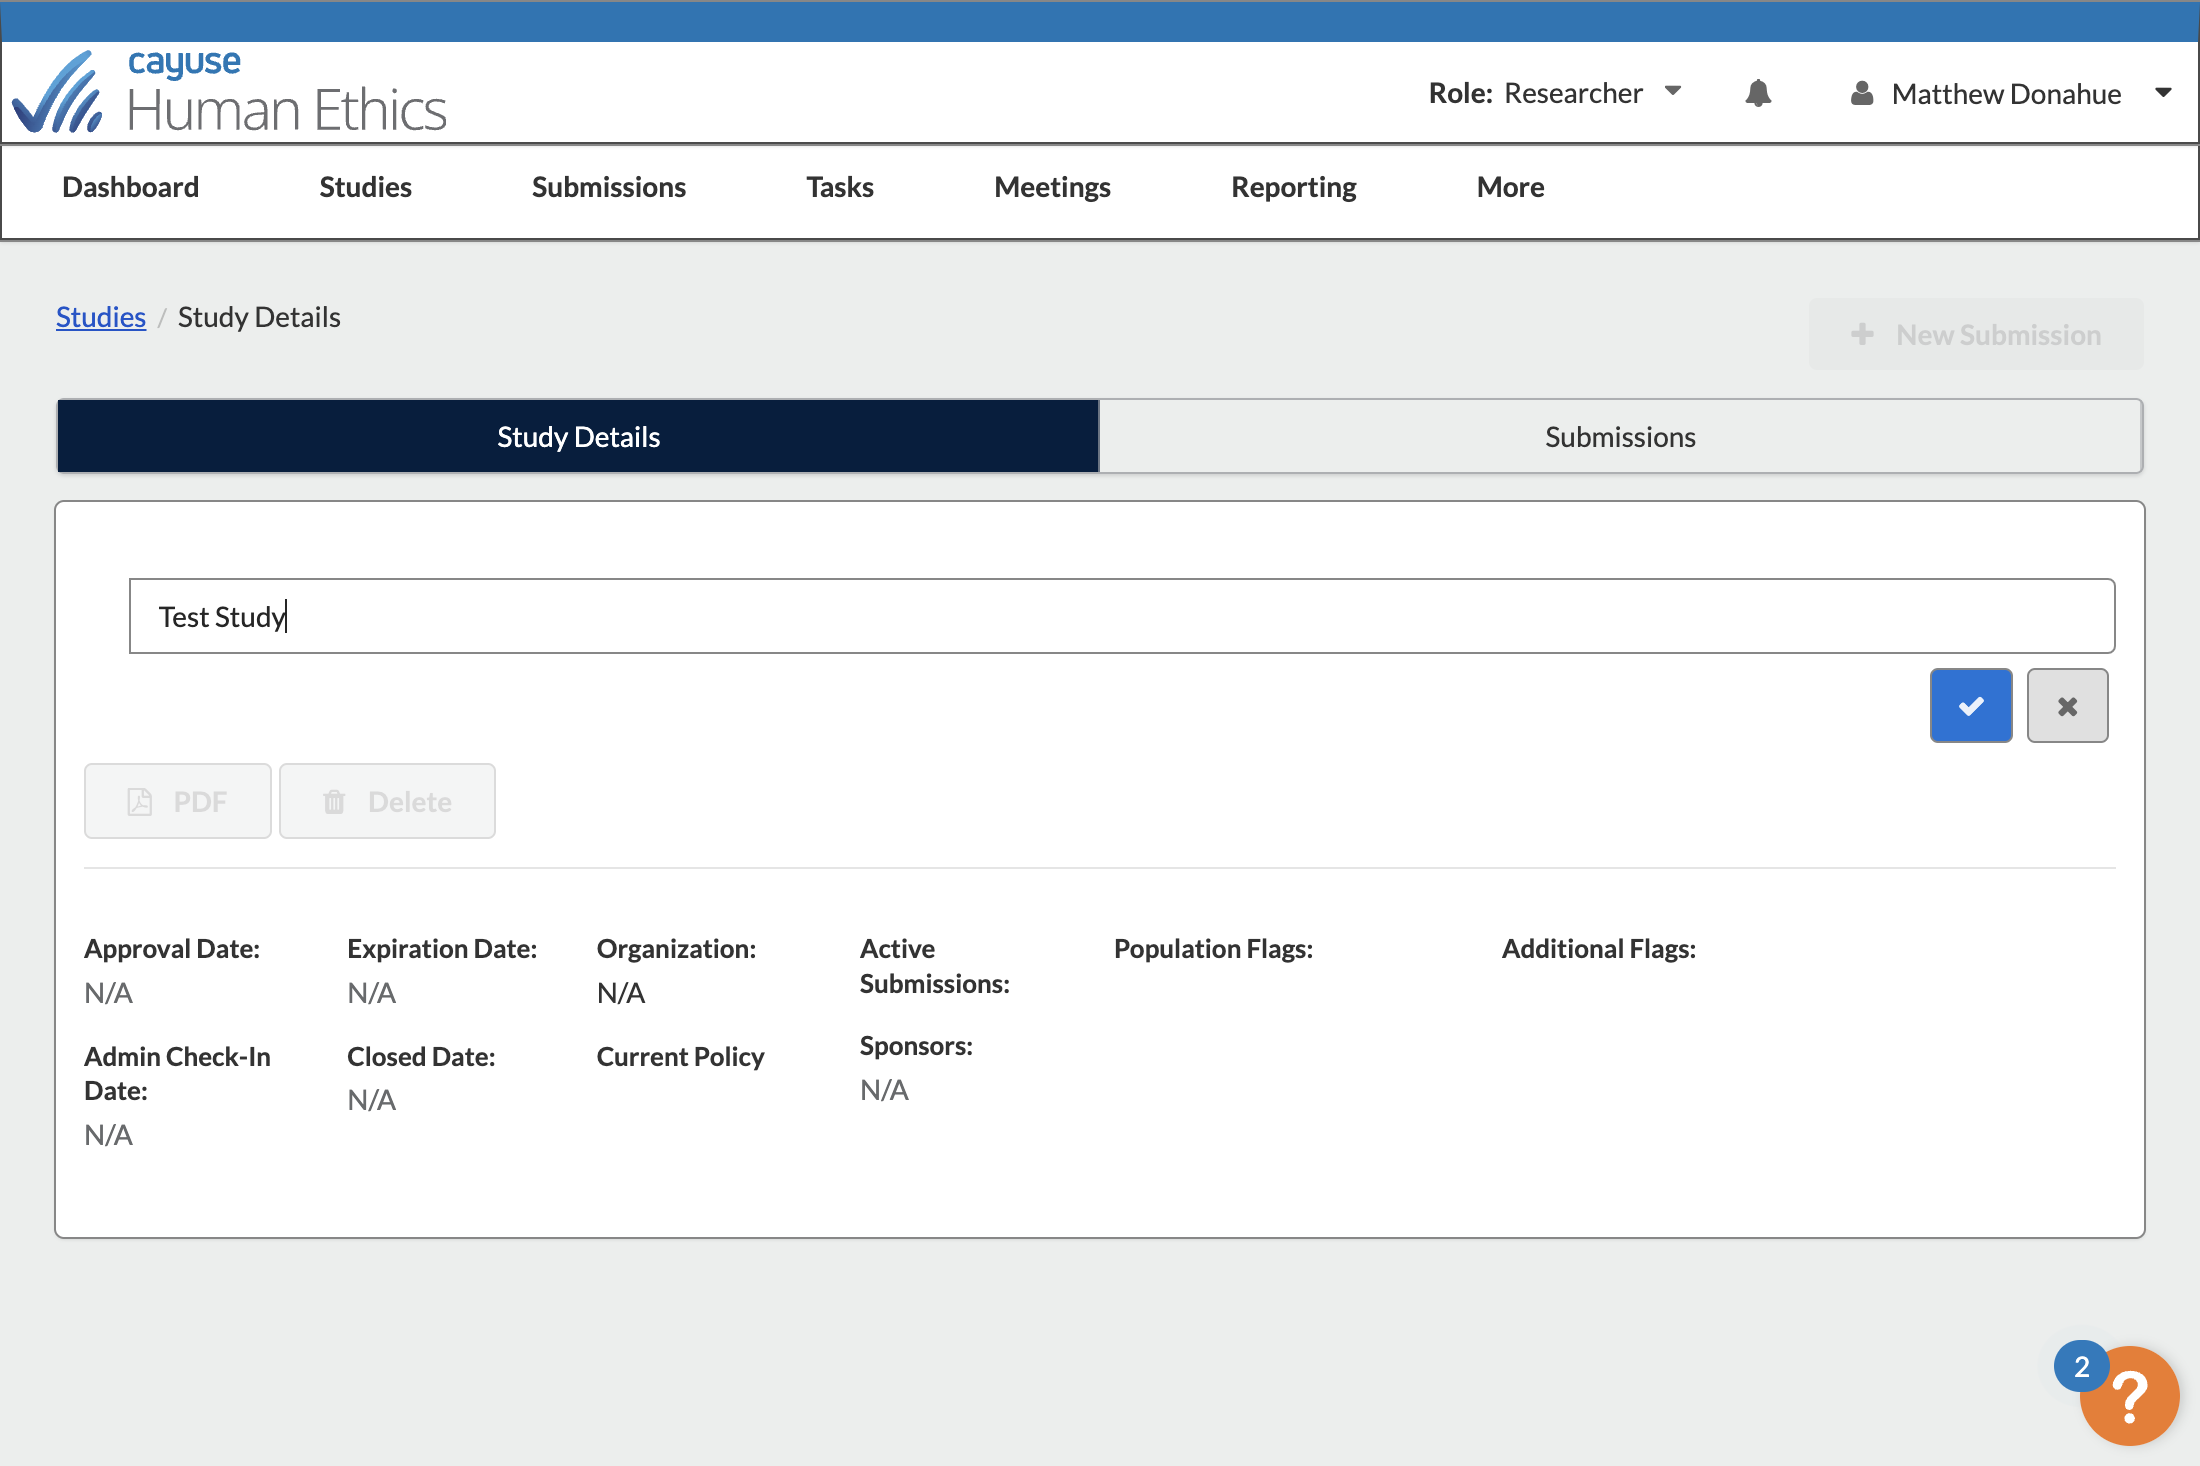Switch to the Submissions tab
Screen dimensions: 2200x1466
click(1620, 436)
